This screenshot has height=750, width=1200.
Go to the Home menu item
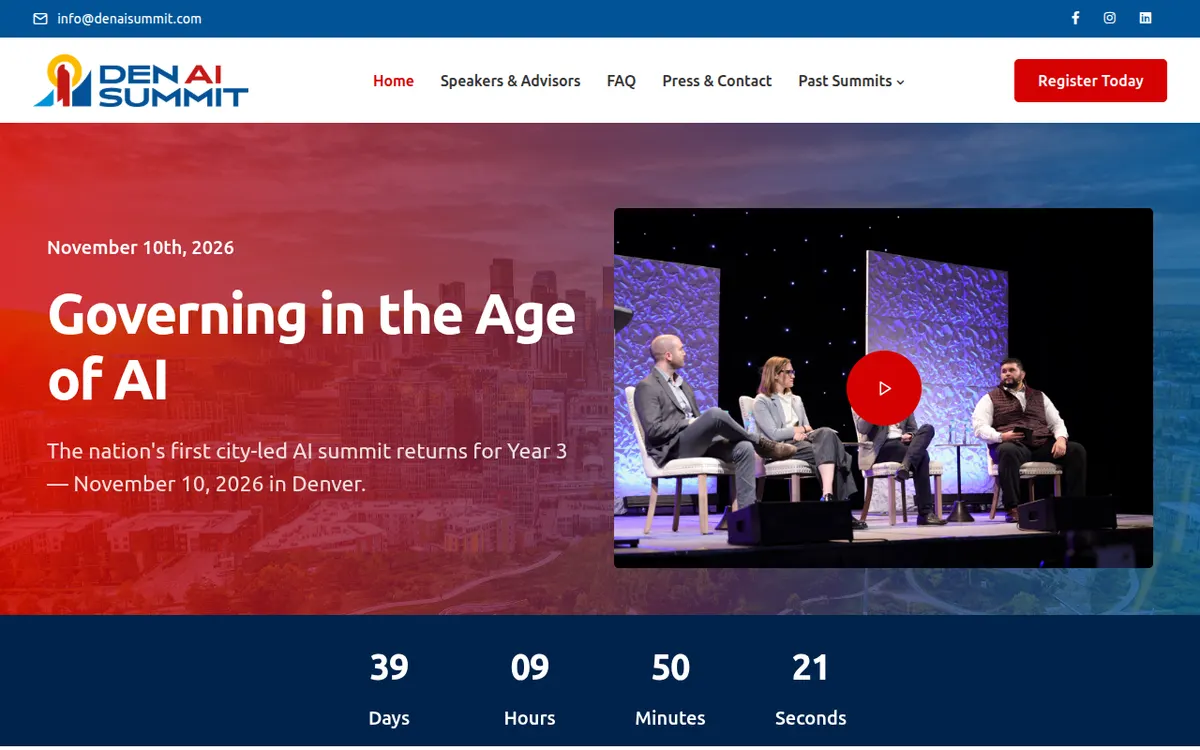point(393,81)
